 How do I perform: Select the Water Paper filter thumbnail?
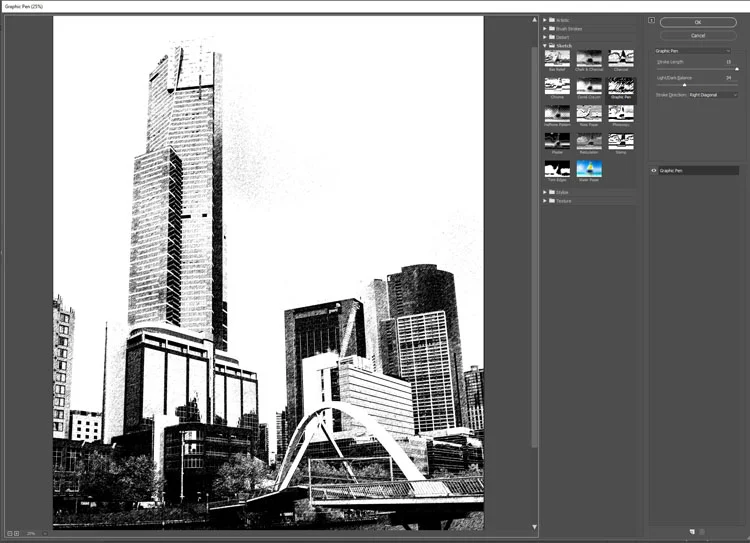tap(589, 171)
